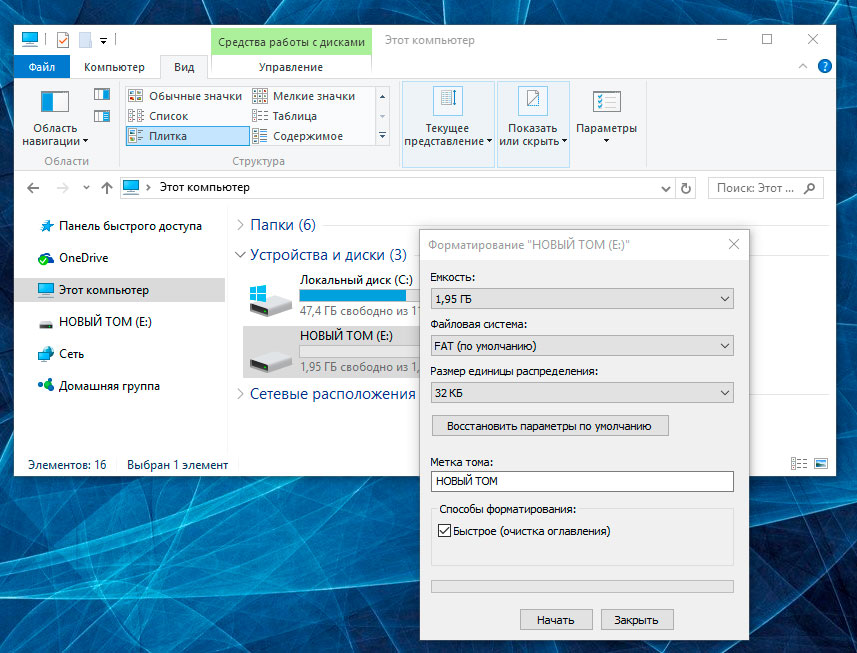
Task: Click the new folder icon in quick access toolbar
Action: (85, 40)
